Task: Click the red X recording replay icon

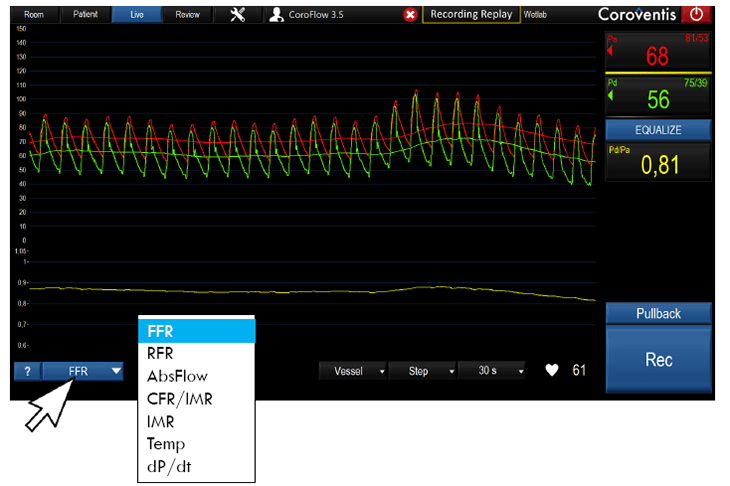Action: tap(411, 15)
